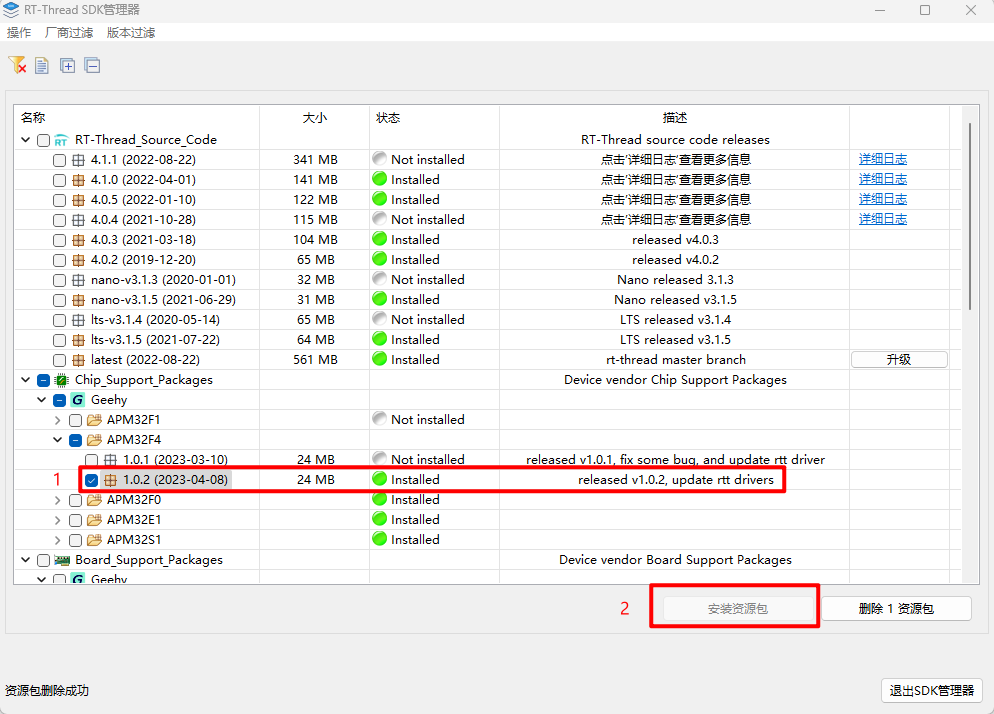This screenshot has width=994, height=714.
Task: Click the RT icon beside RT-Thread_Source_Code
Action: (x=61, y=140)
